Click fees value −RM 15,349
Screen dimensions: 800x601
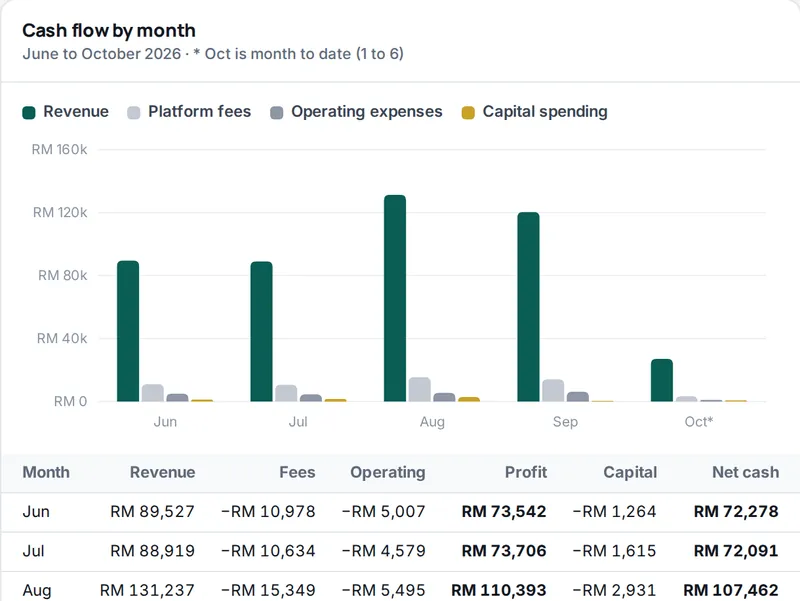(268, 590)
